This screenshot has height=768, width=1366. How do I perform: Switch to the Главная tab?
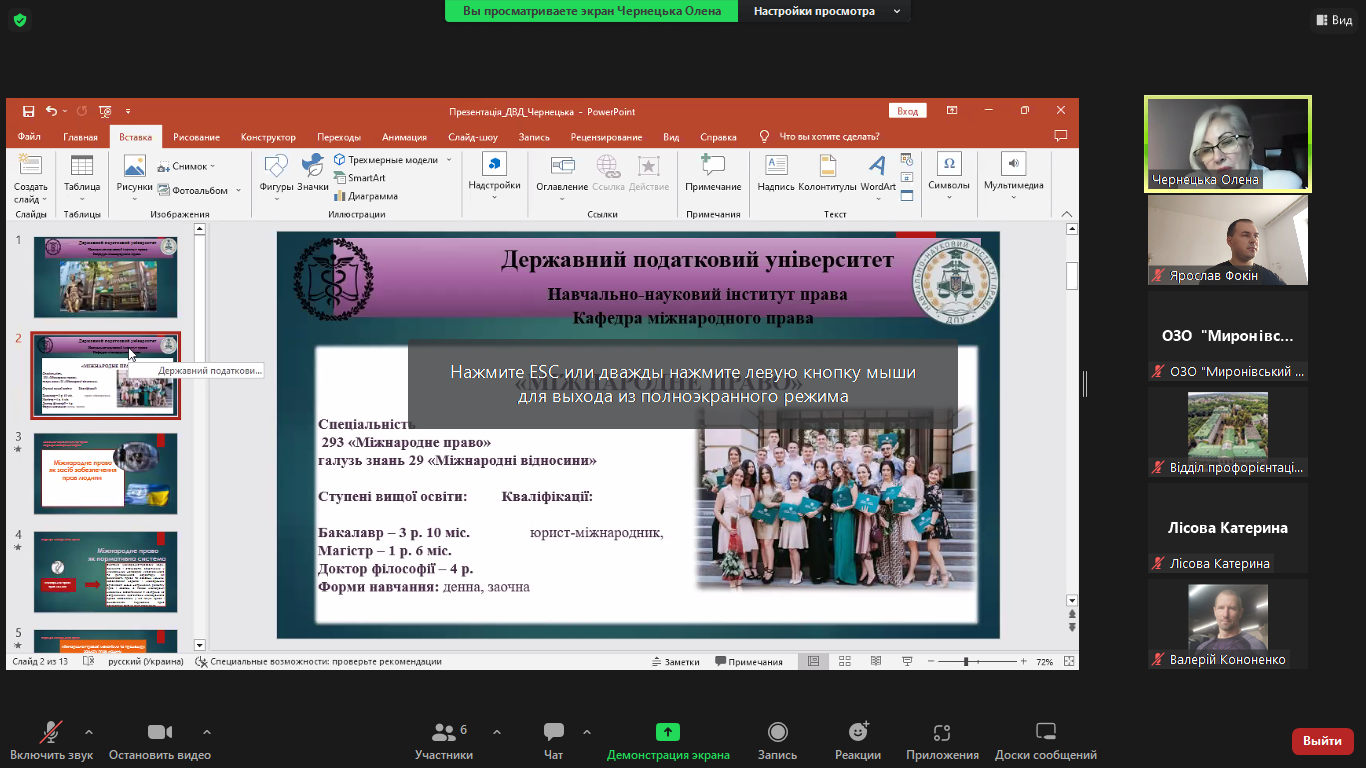click(80, 137)
